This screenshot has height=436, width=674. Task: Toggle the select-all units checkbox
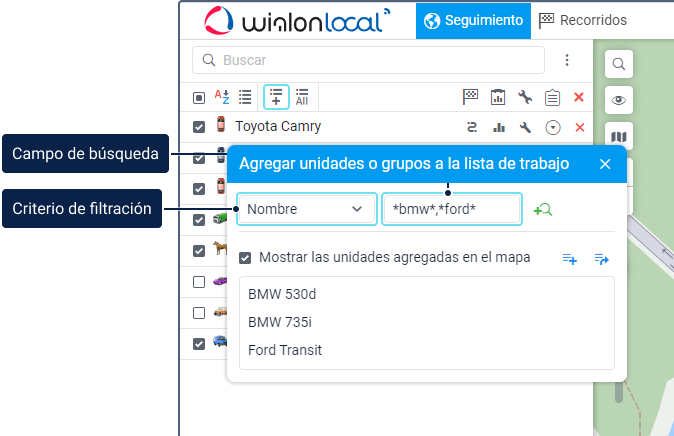point(199,98)
